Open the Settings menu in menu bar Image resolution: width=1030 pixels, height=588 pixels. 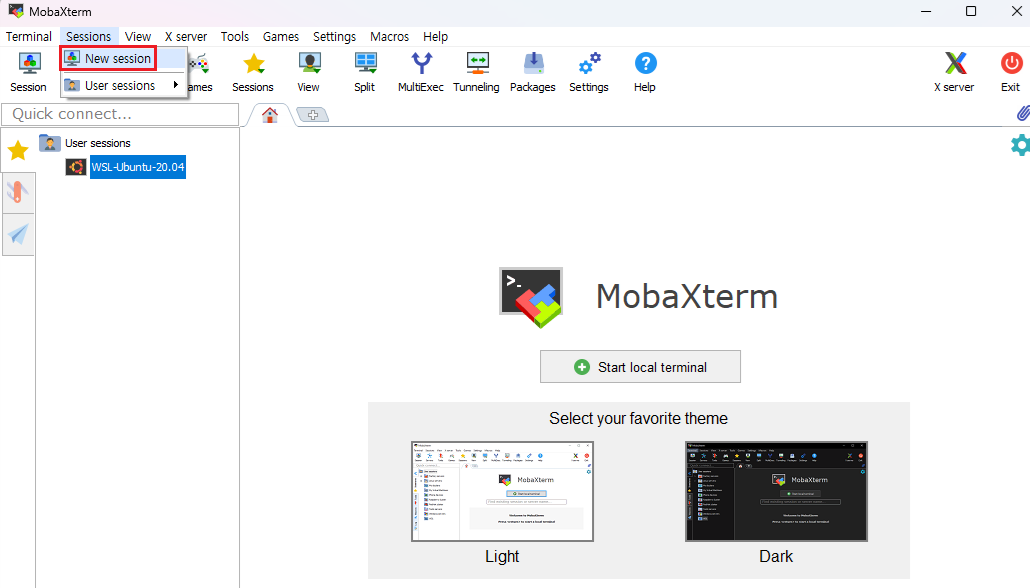(334, 37)
